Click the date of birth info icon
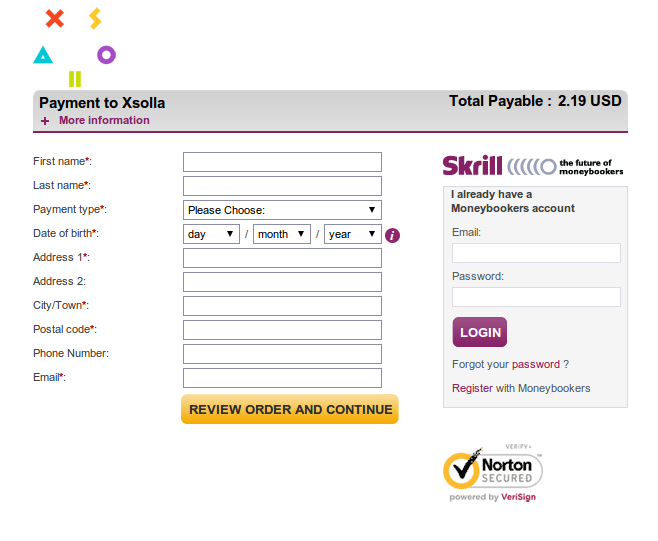 click(392, 235)
